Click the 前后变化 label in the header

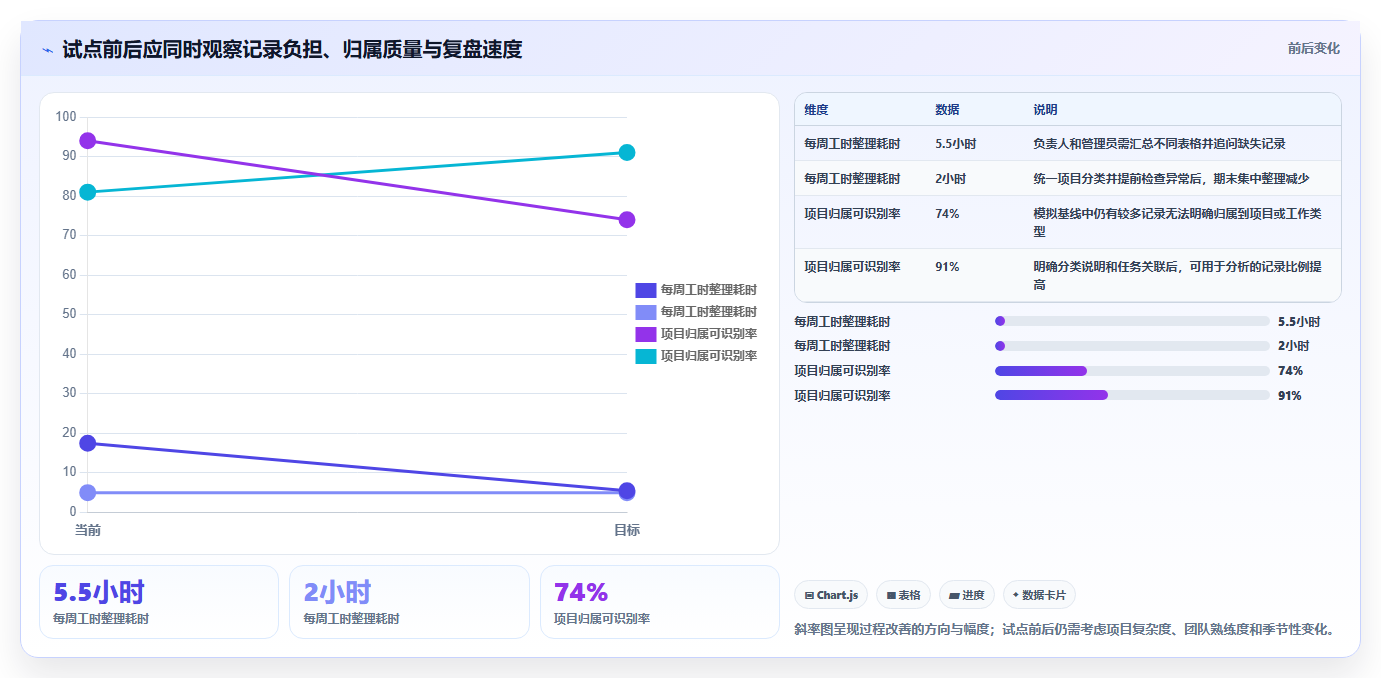[x=1313, y=48]
